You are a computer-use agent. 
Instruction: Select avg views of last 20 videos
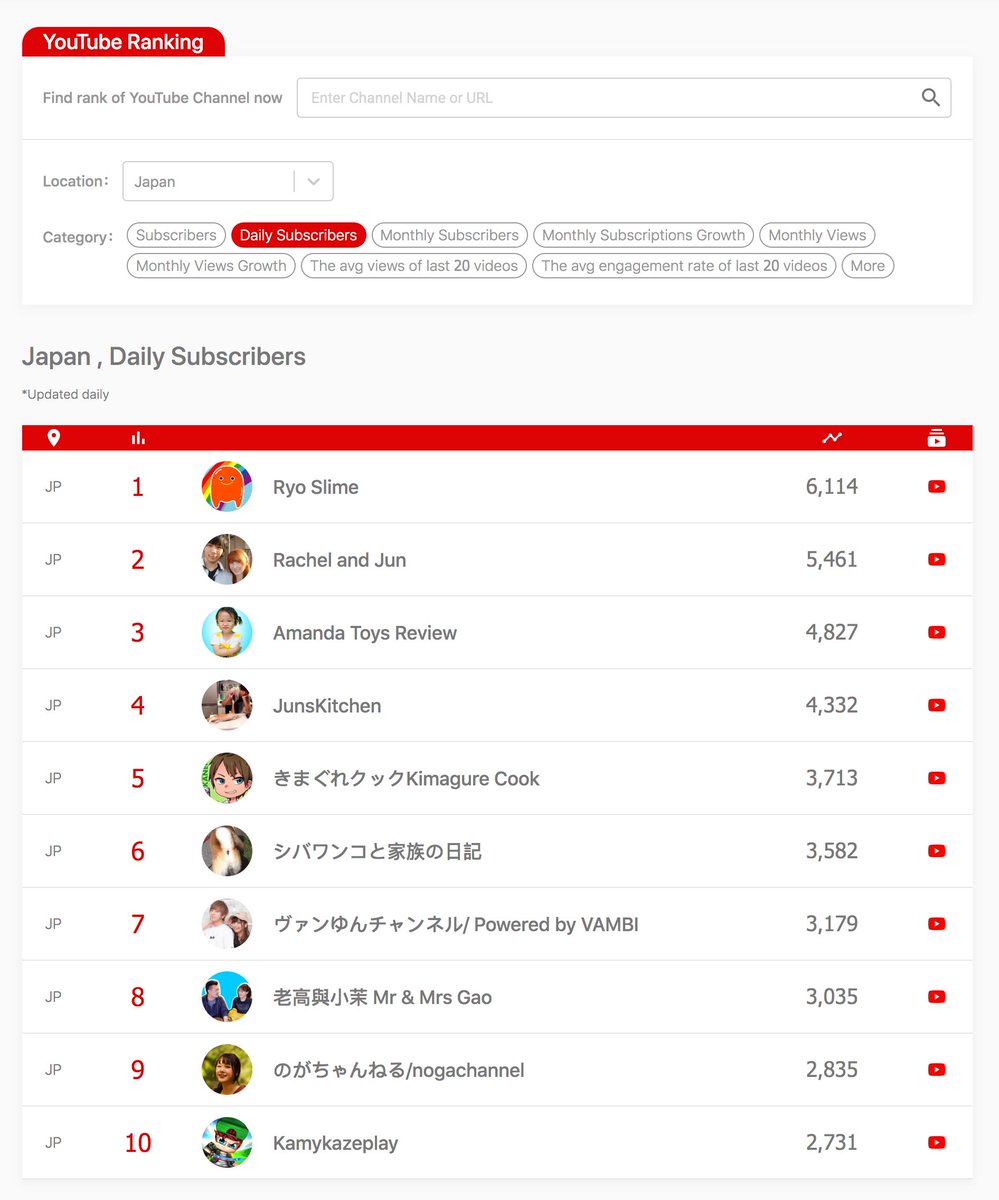click(414, 266)
